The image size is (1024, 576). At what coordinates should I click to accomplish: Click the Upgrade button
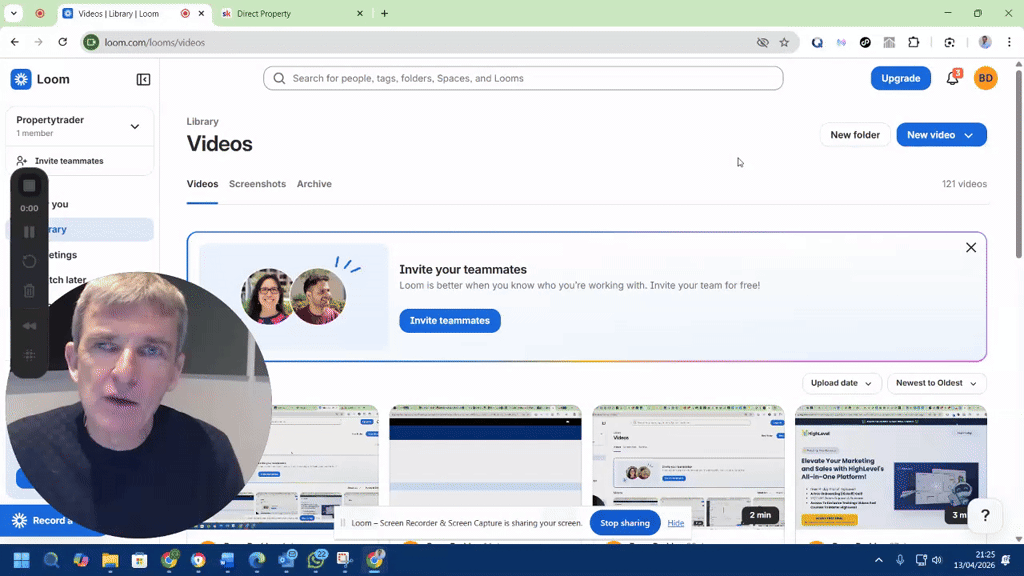901,78
